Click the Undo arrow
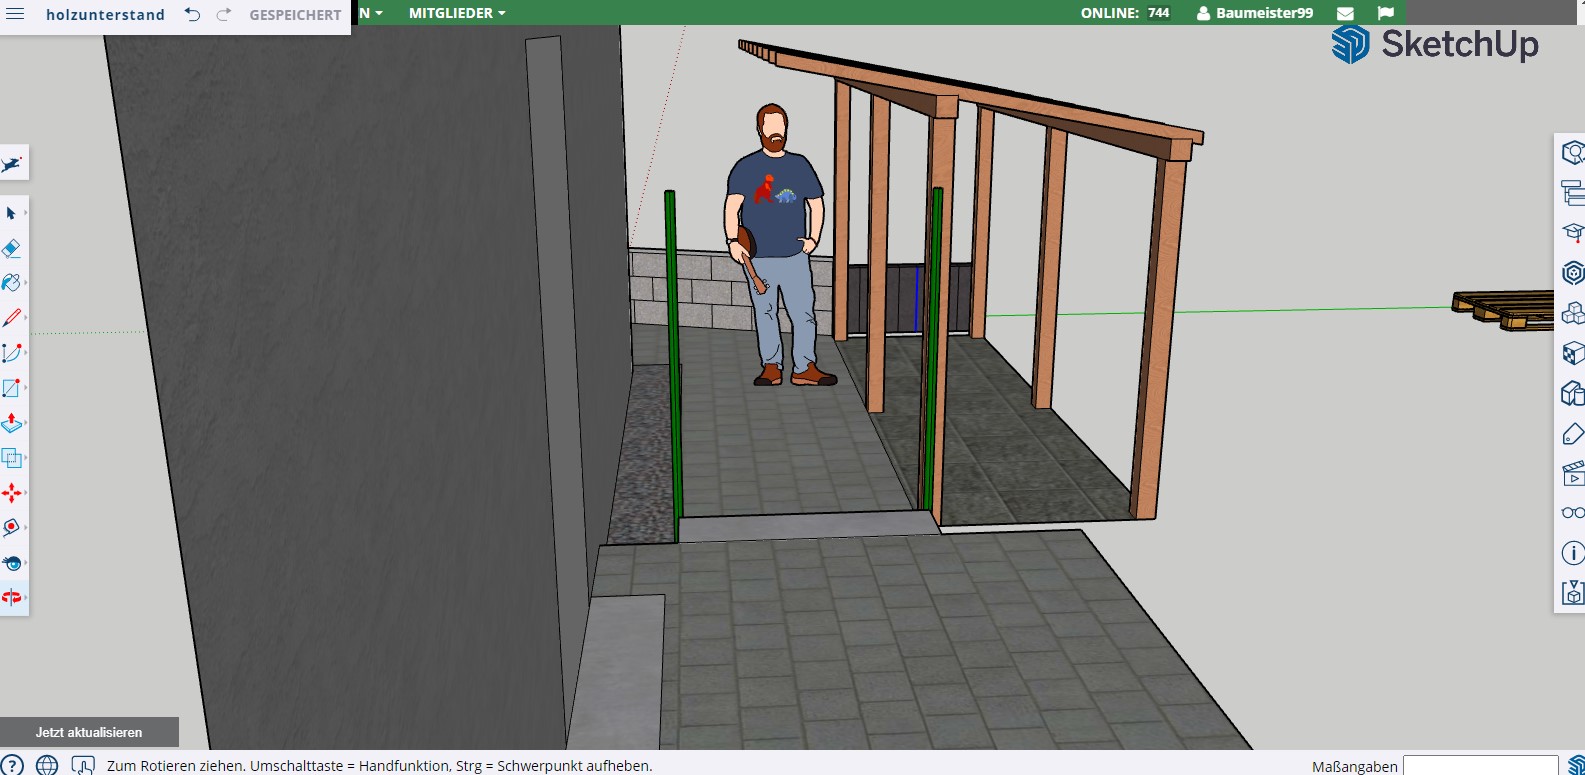1585x775 pixels. point(192,15)
